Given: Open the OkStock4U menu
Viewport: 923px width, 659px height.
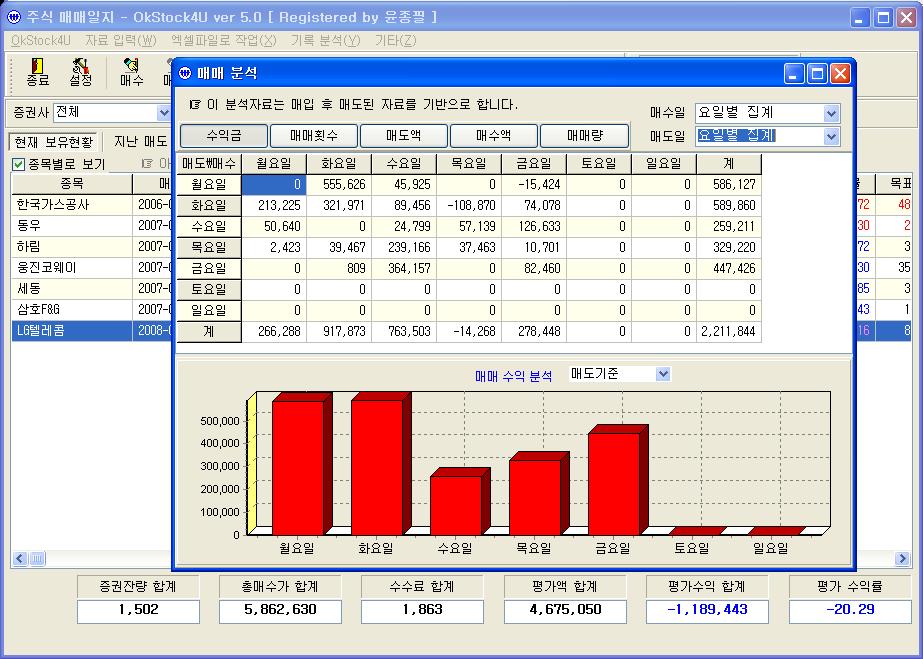Looking at the screenshot, I should tap(41, 41).
